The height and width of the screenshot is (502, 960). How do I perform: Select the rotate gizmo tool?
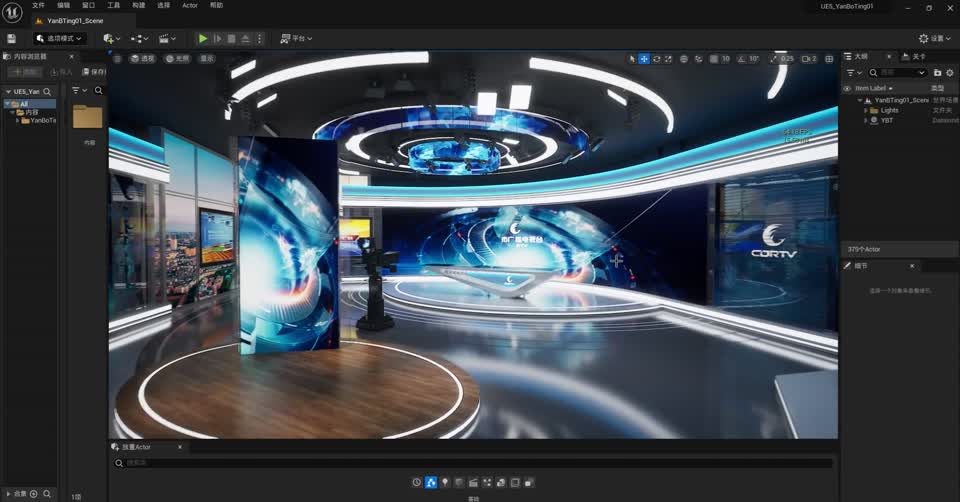[656, 59]
